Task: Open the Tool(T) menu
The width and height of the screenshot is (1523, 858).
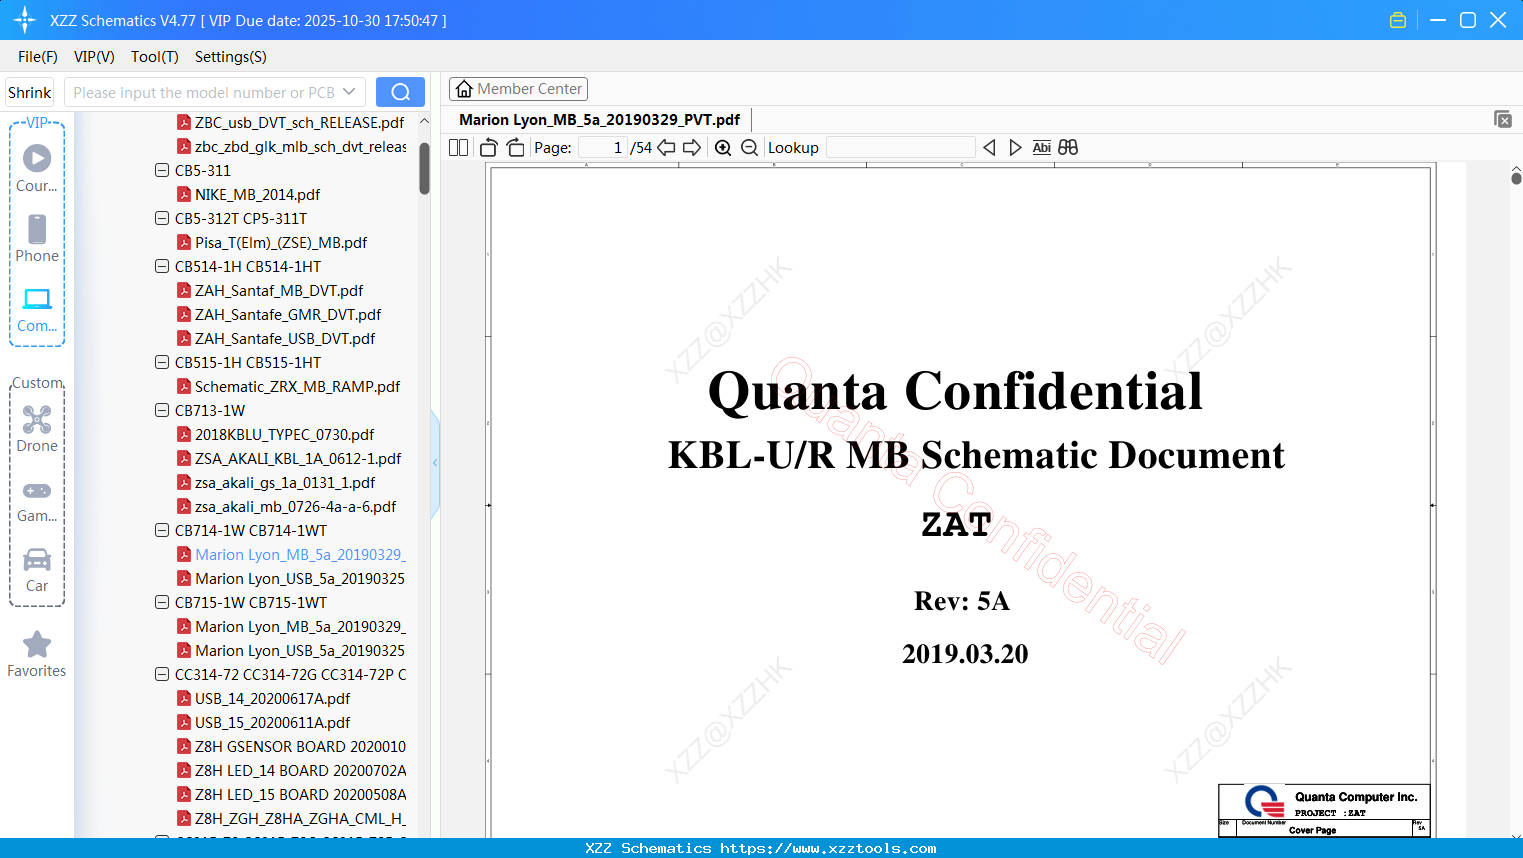Action: point(155,57)
